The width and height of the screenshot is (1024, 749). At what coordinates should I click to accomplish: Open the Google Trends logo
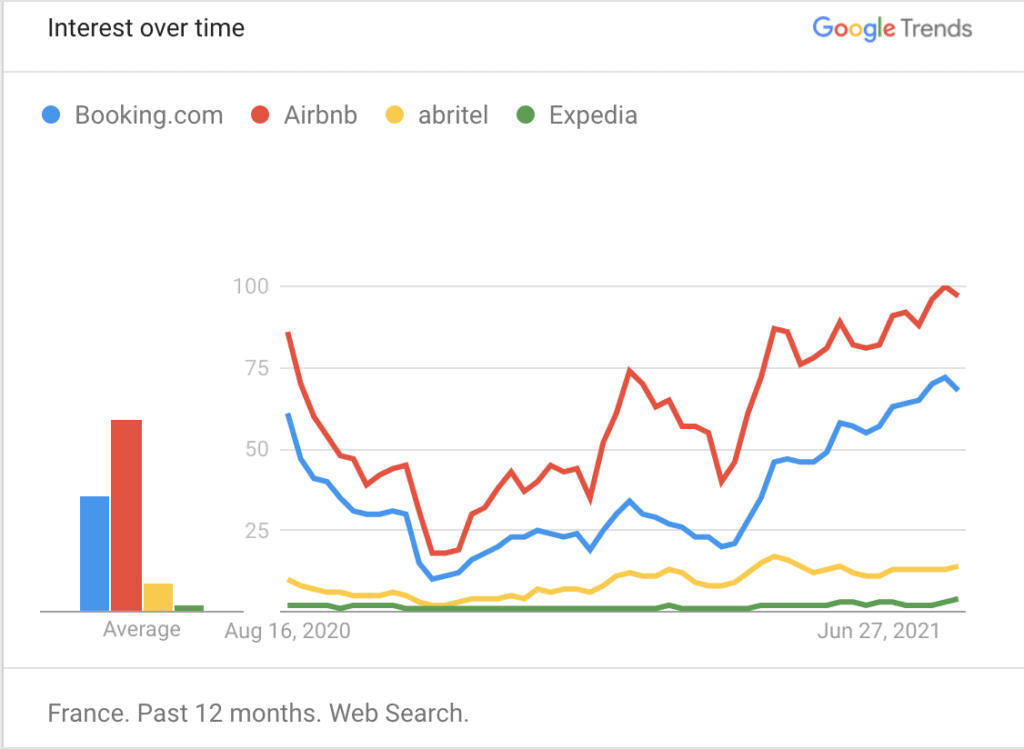892,29
